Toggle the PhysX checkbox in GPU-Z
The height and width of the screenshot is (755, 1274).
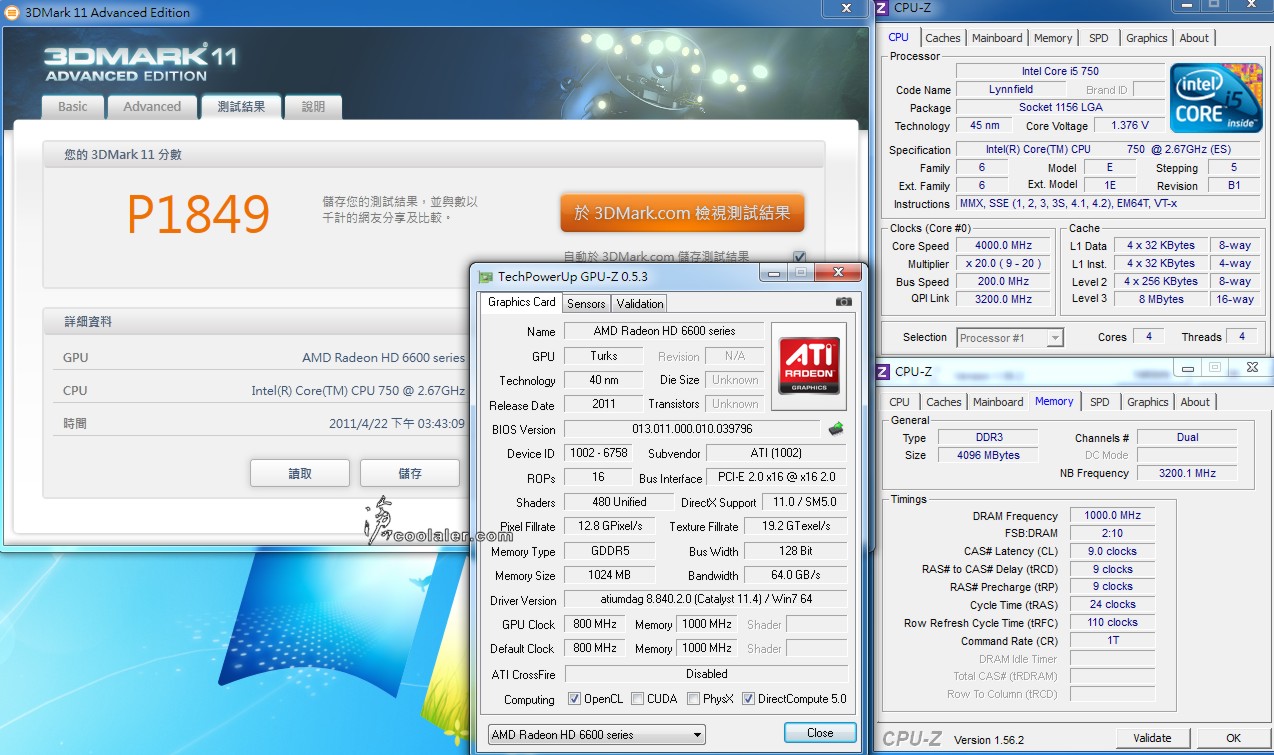point(694,699)
